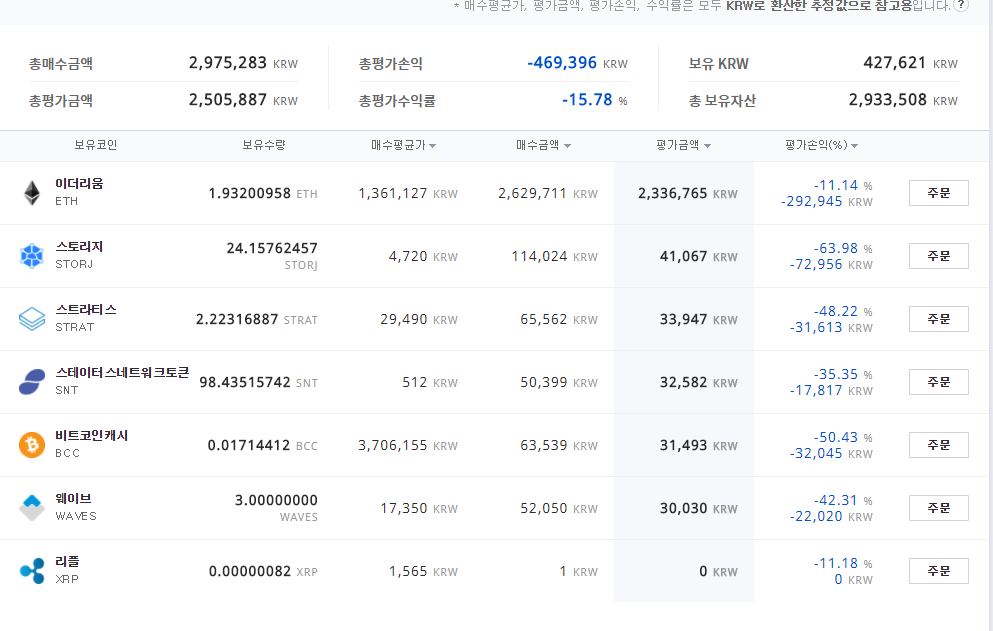
Task: Open the question mark help icon
Action: tap(961, 5)
